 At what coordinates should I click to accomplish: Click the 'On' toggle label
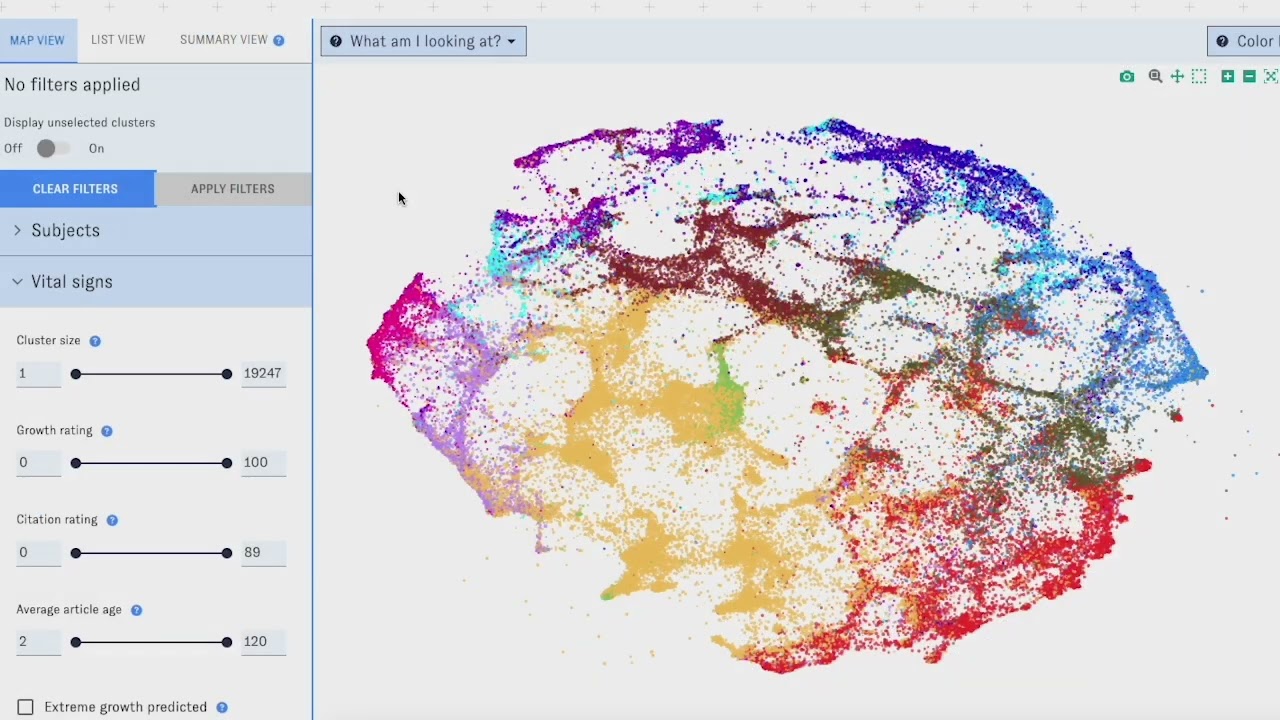96,148
